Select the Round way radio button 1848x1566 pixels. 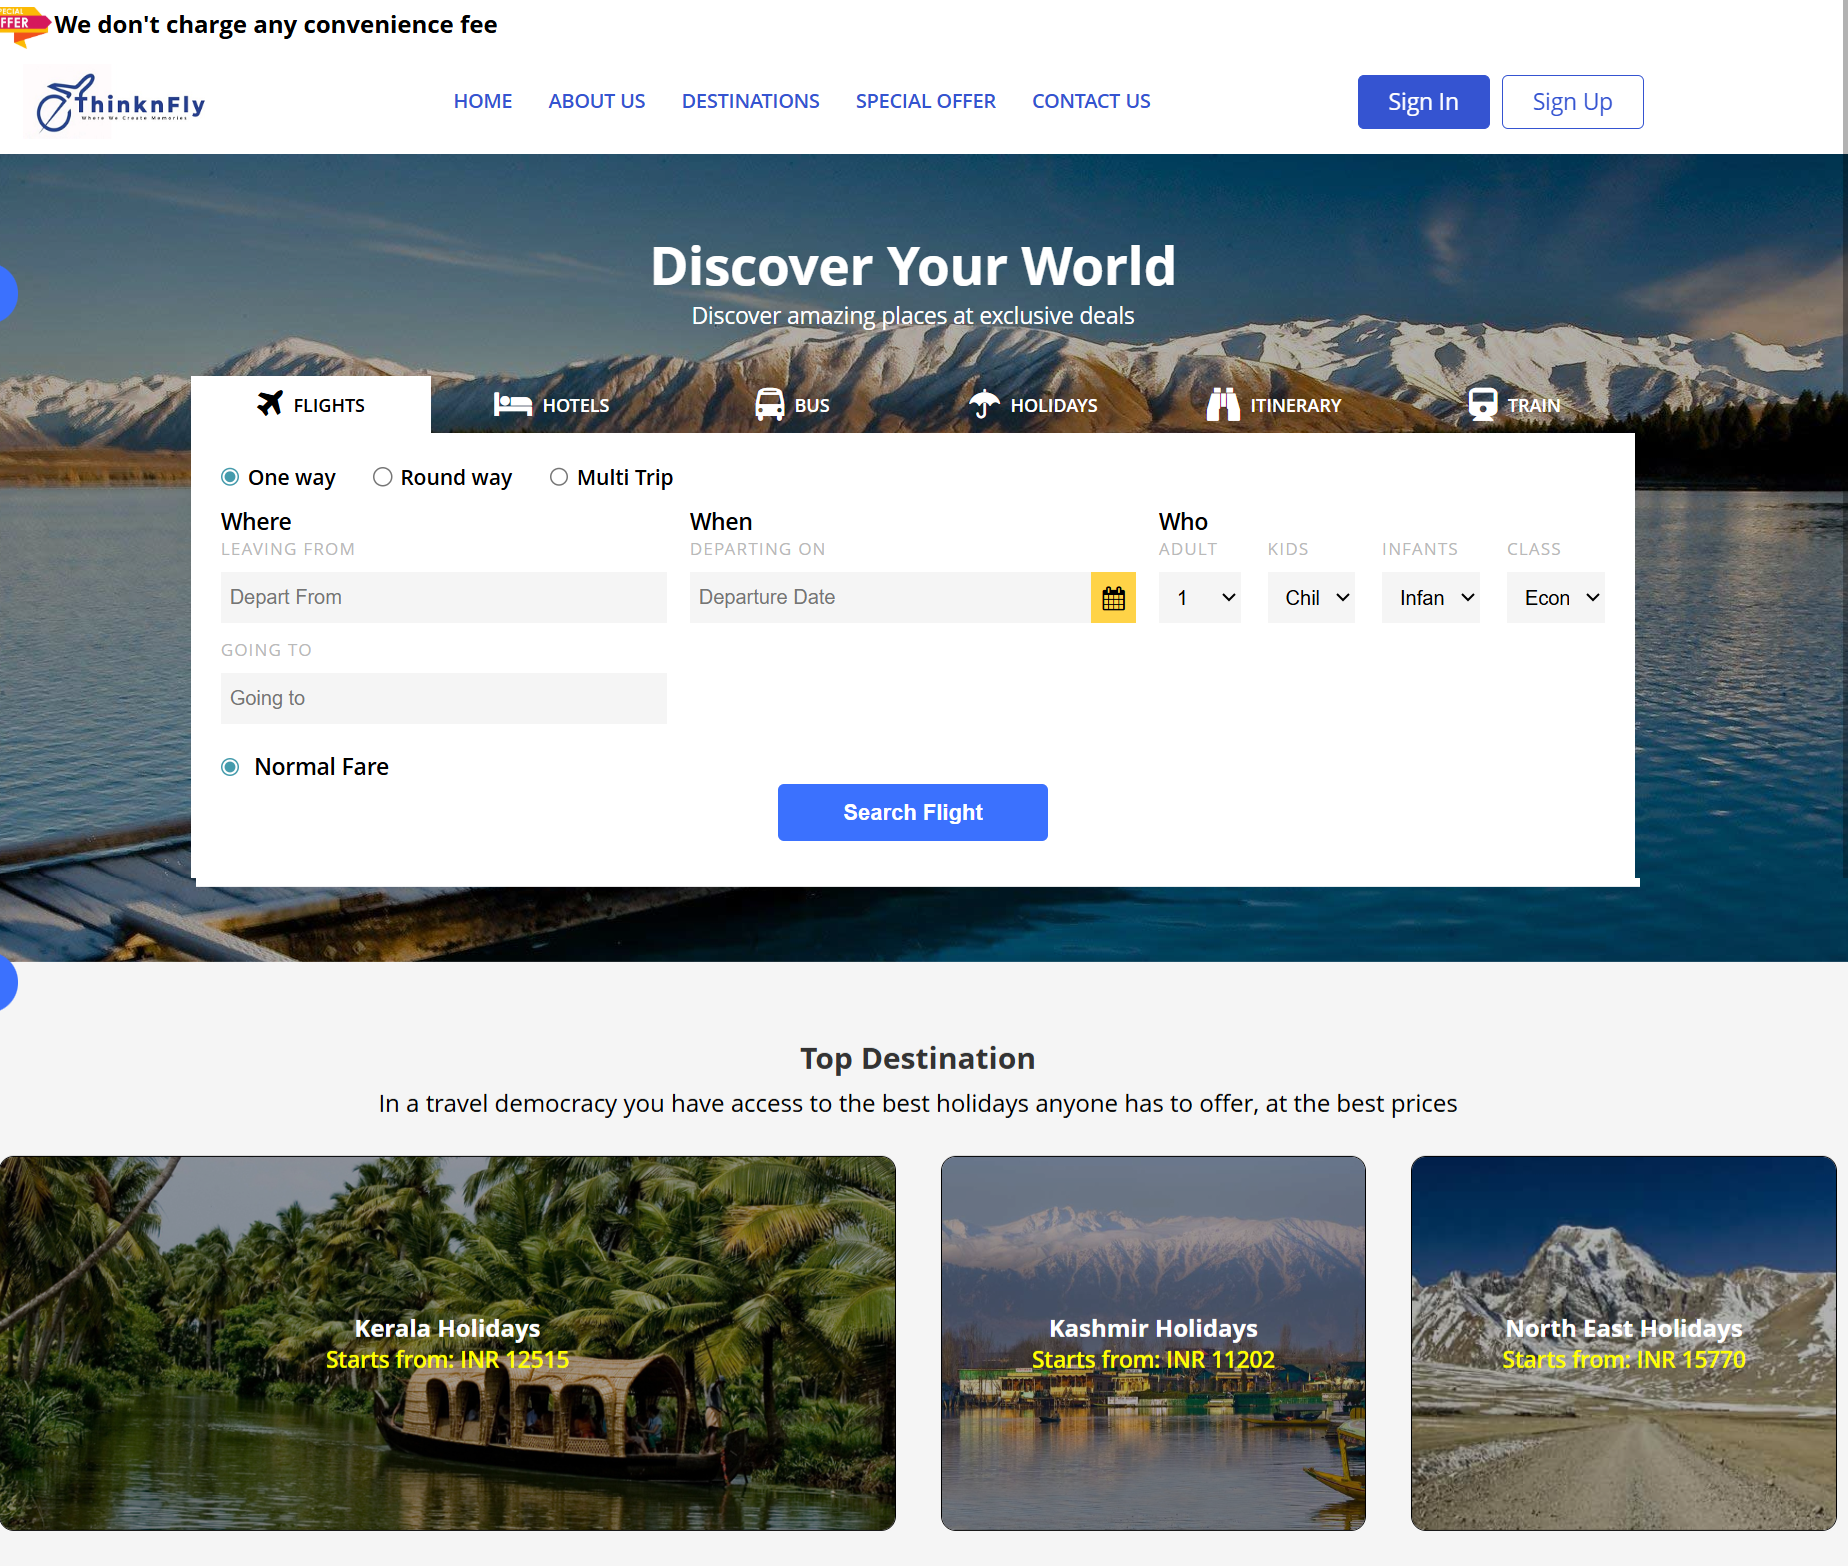pyautogui.click(x=382, y=477)
